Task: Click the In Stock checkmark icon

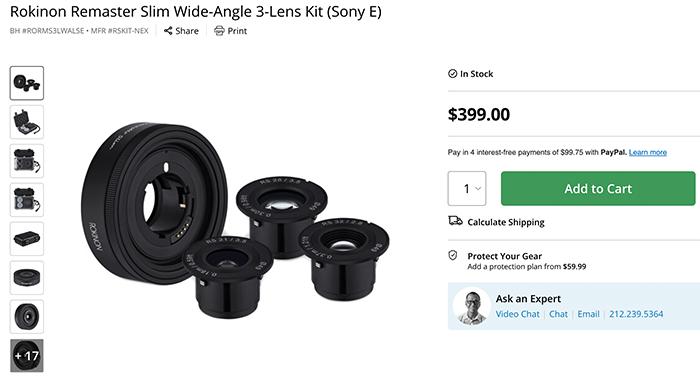Action: point(452,74)
